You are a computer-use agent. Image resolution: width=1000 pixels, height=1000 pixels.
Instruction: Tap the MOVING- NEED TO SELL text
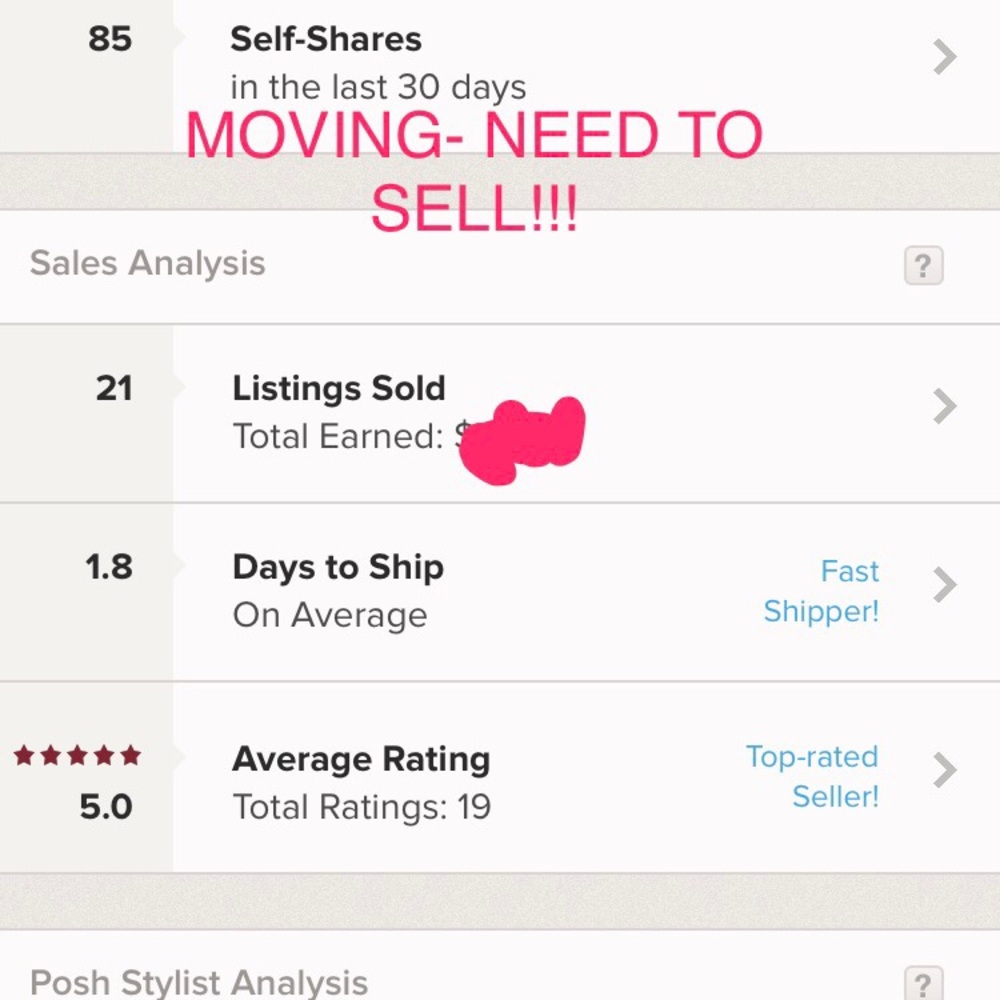pos(470,170)
